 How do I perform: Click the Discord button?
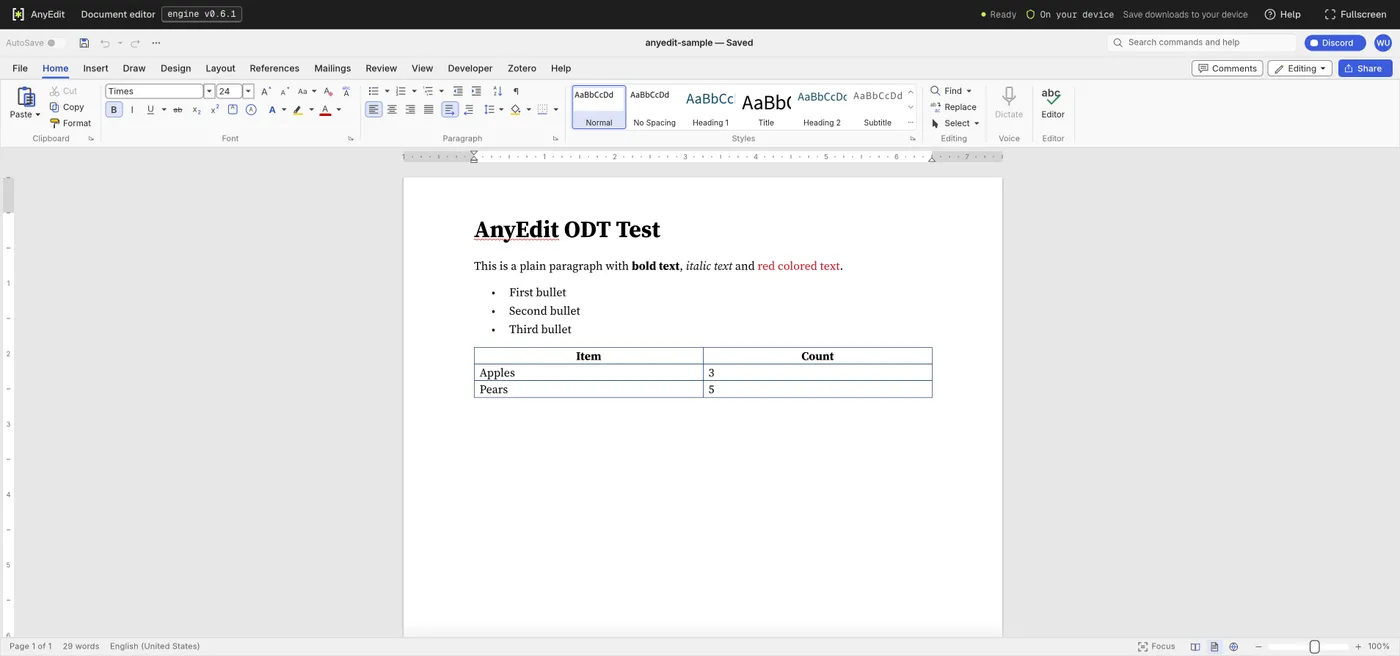point(1335,43)
